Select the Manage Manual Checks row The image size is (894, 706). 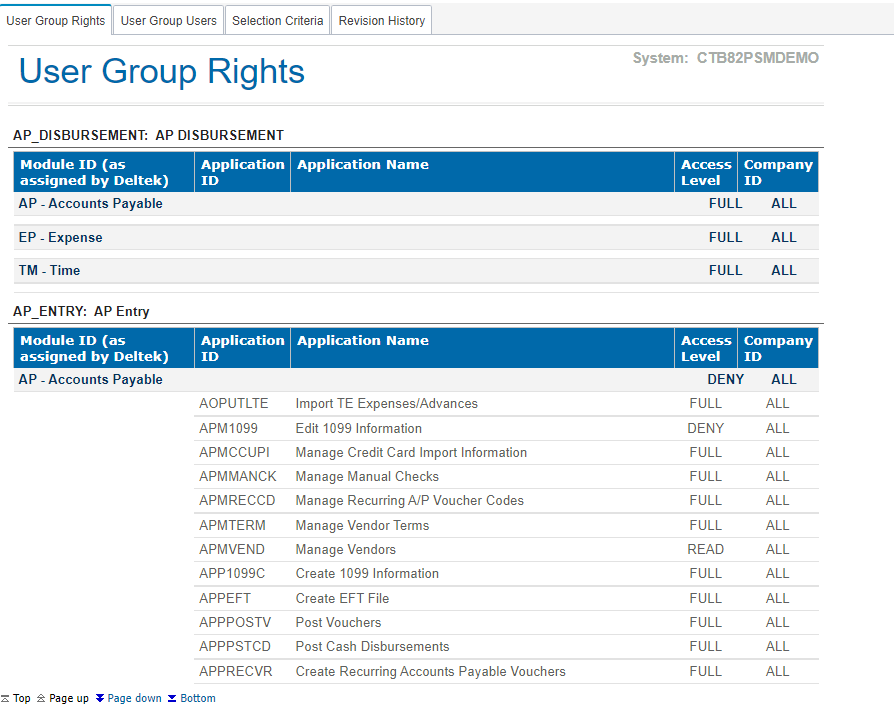coord(367,477)
